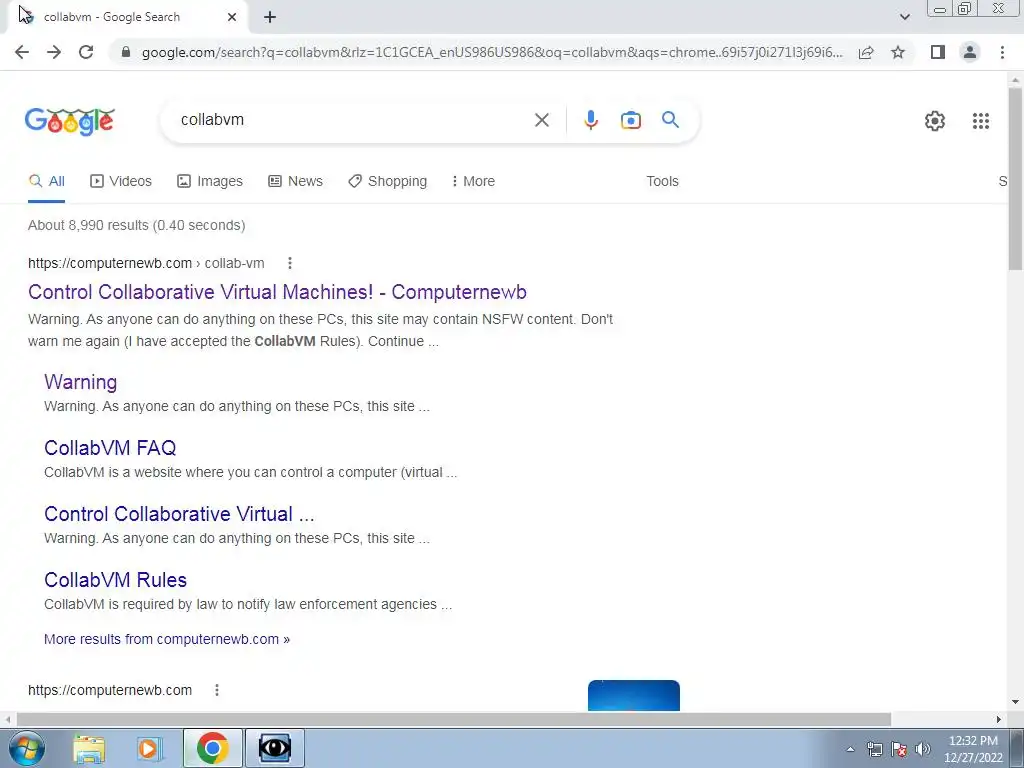
Task: Open the eye icon taskbar app
Action: pyautogui.click(x=274, y=748)
